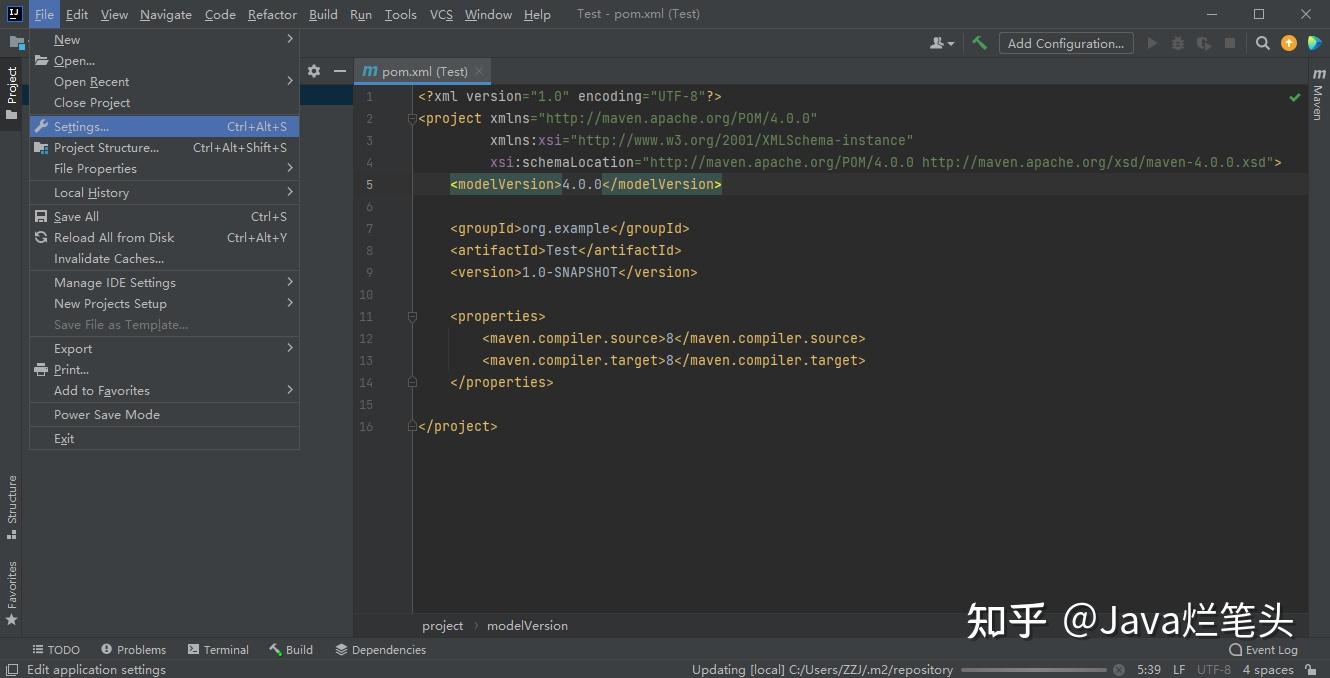Click Add Configuration... button
The height and width of the screenshot is (678, 1330).
[1066, 43]
